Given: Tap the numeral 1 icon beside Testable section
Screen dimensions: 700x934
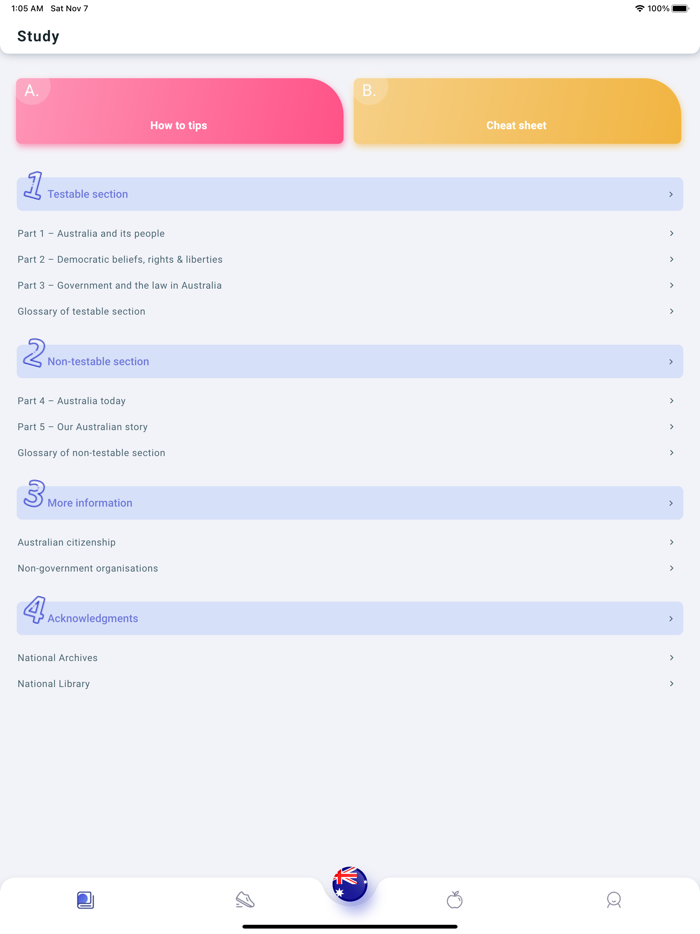Looking at the screenshot, I should tap(33, 188).
